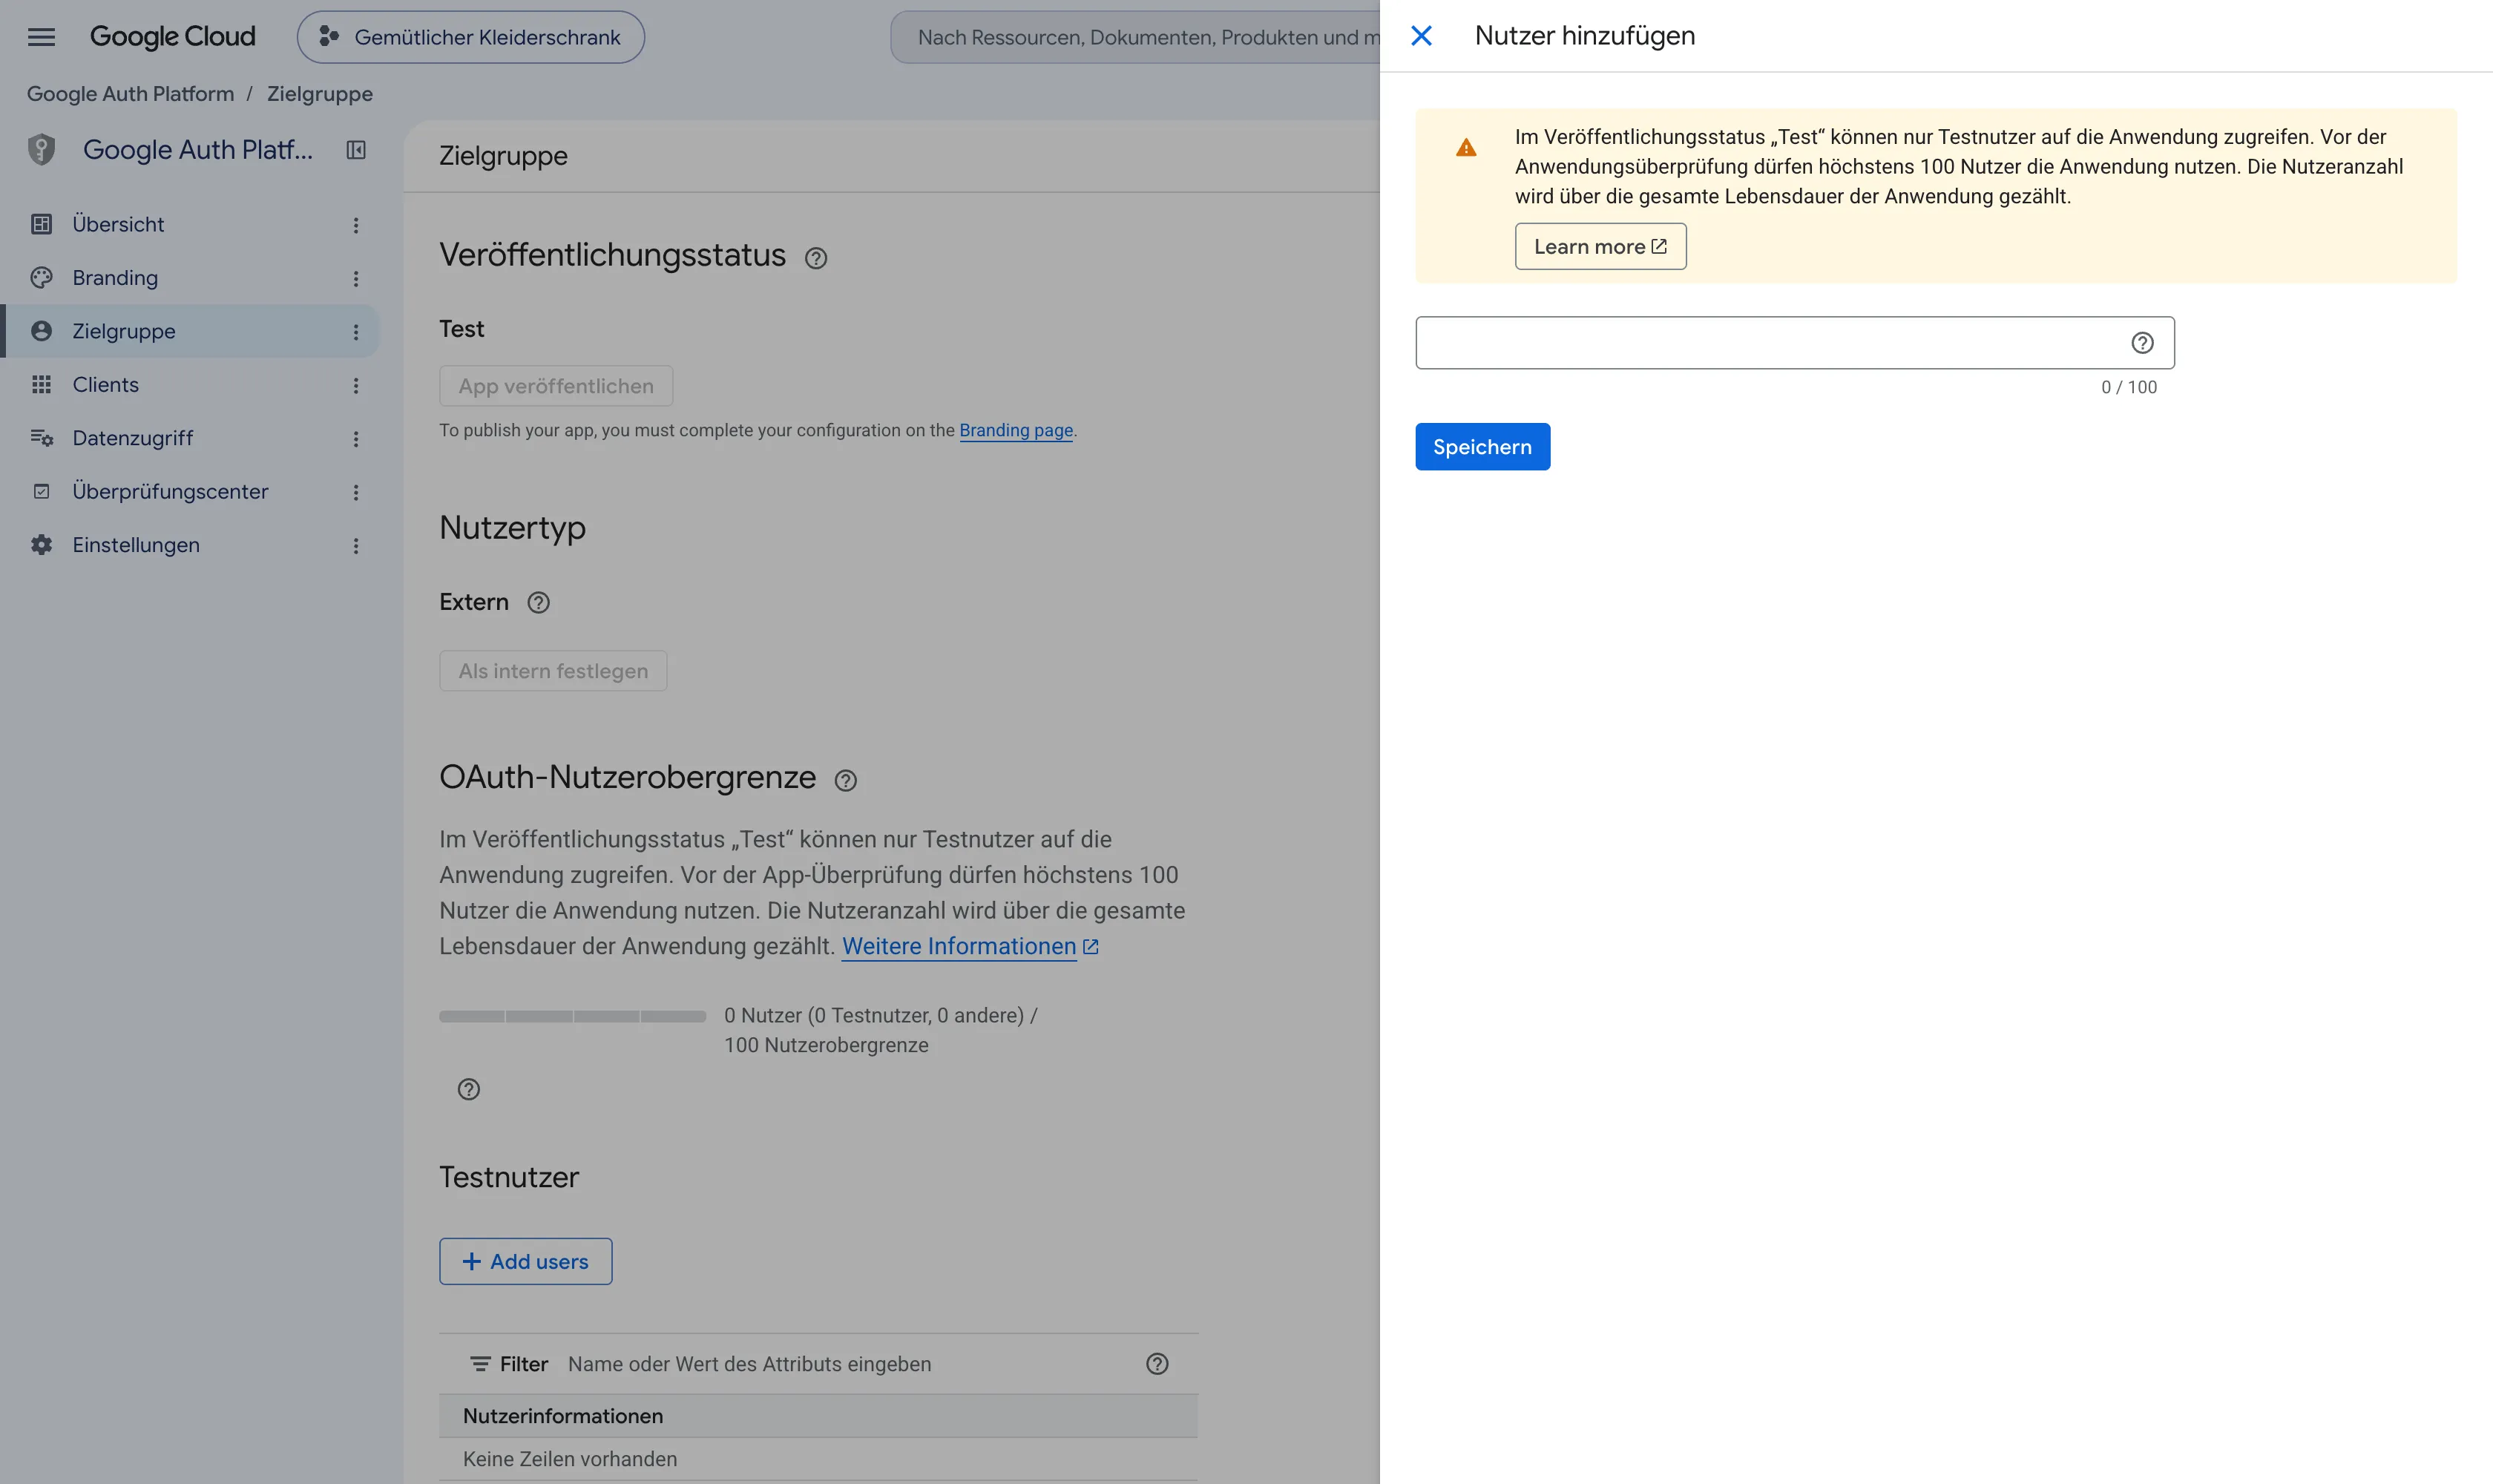2493x1484 pixels.
Task: Click the user quota progress bar
Action: point(573,1016)
